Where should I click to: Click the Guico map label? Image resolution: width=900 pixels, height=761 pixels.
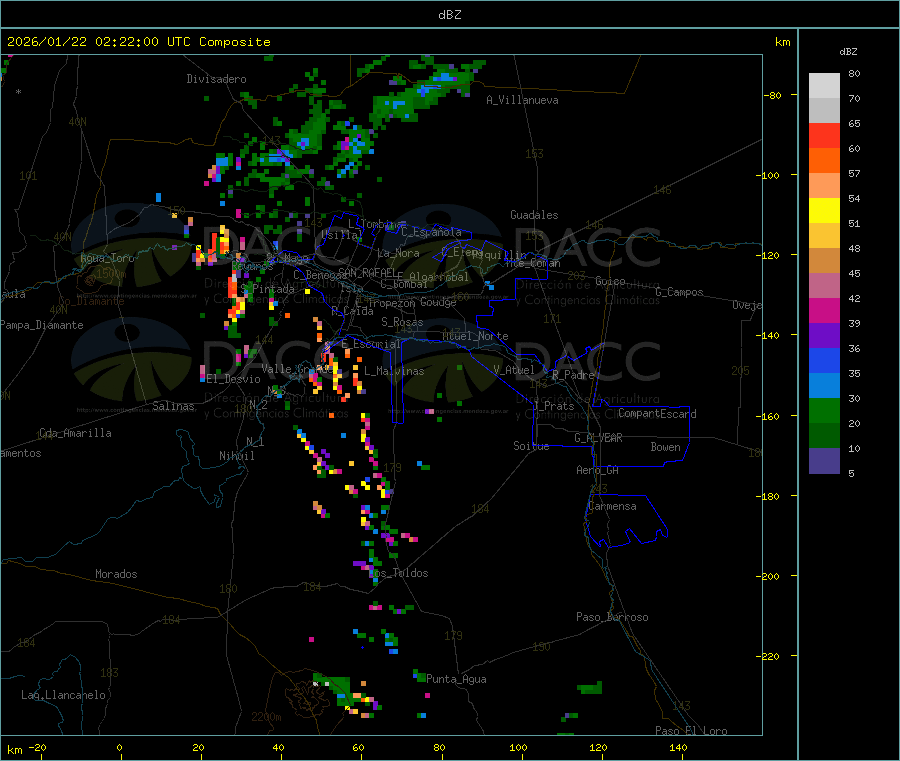click(610, 281)
